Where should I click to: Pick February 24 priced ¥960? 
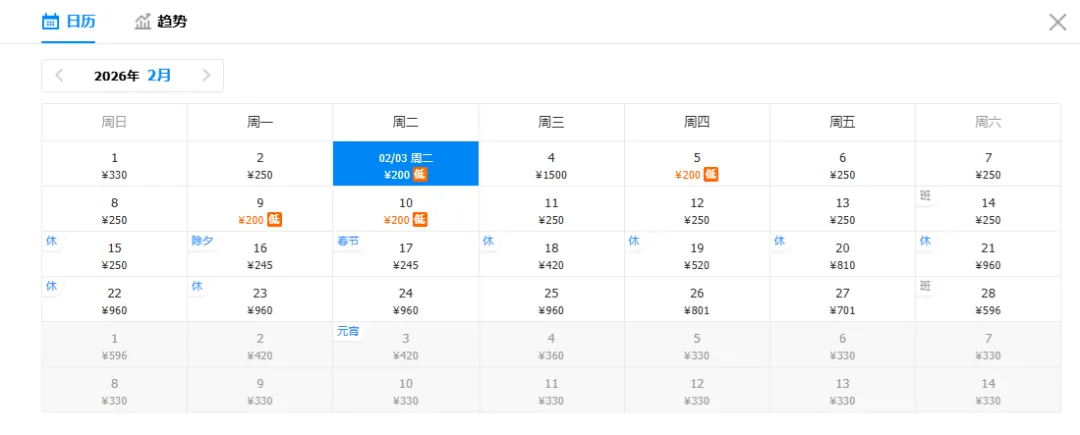(x=406, y=299)
